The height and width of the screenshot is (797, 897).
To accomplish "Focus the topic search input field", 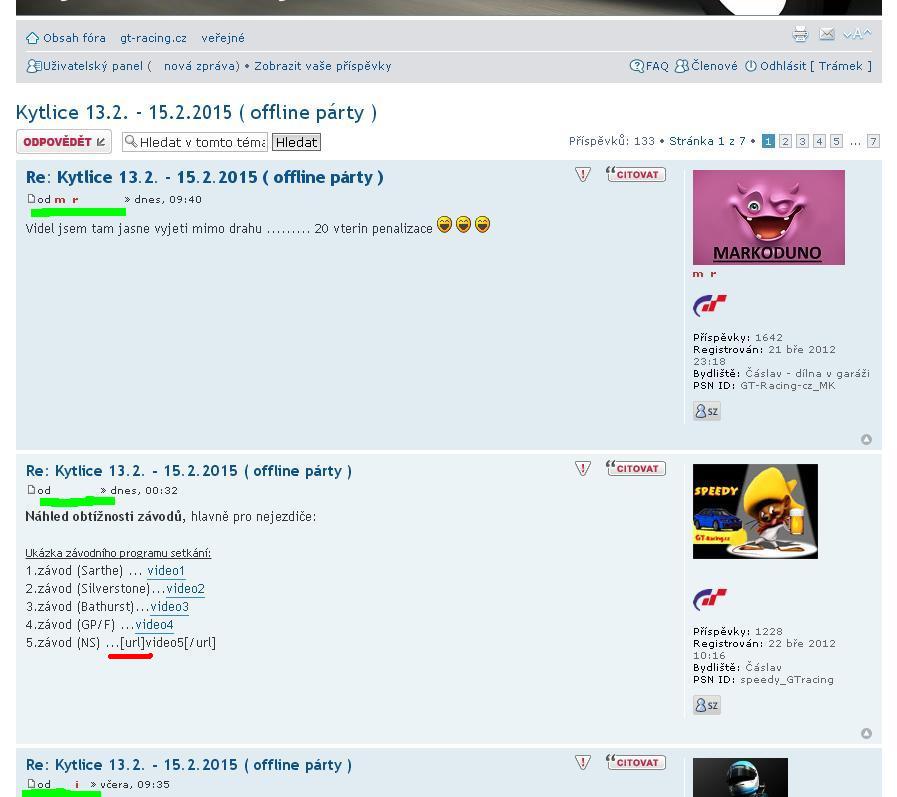I will click(x=201, y=142).
